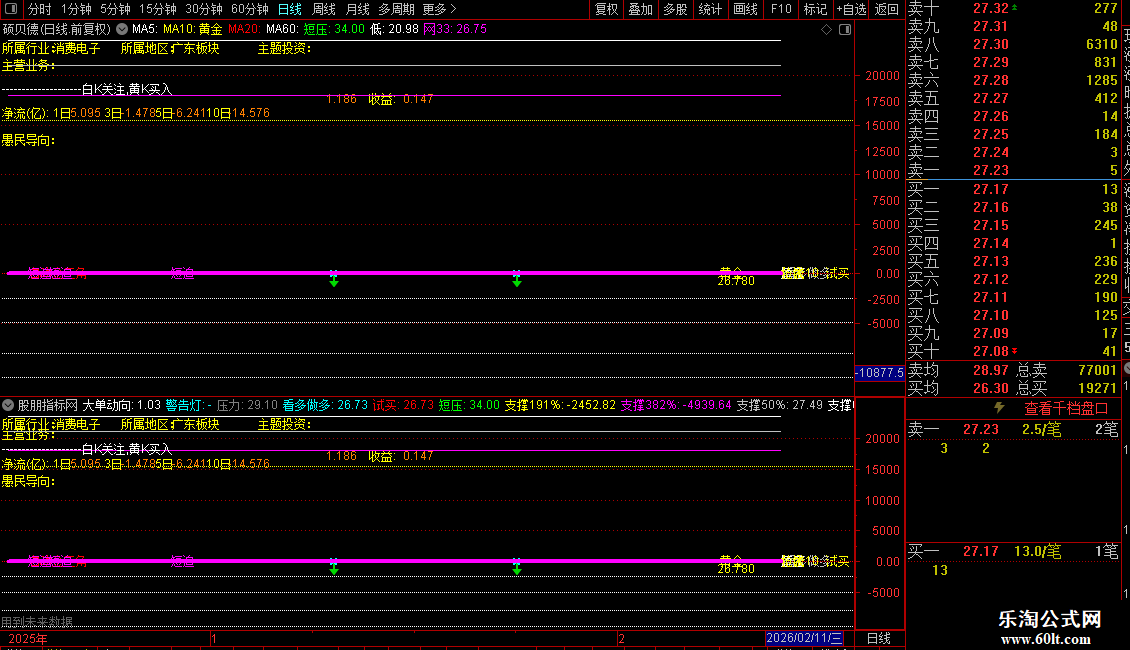Select the 买五 27.13 order row
1130x650 pixels.
coord(1013,261)
